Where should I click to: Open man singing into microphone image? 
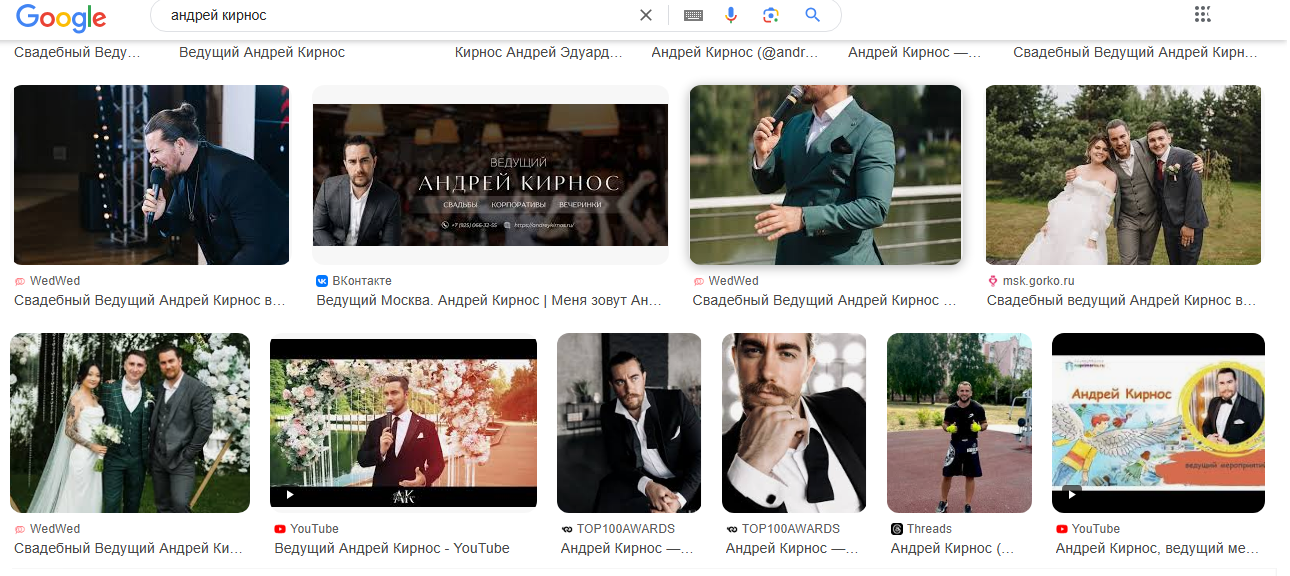coord(151,174)
